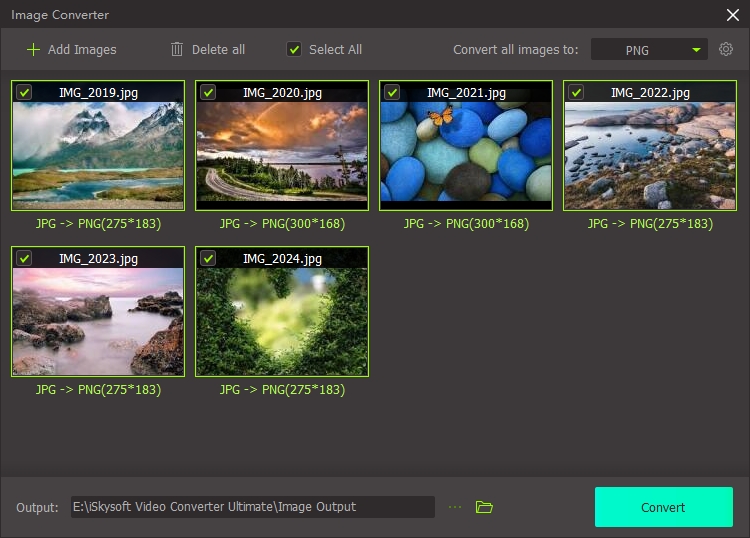Image resolution: width=750 pixels, height=538 pixels.
Task: Click the Add Images label
Action: click(82, 49)
